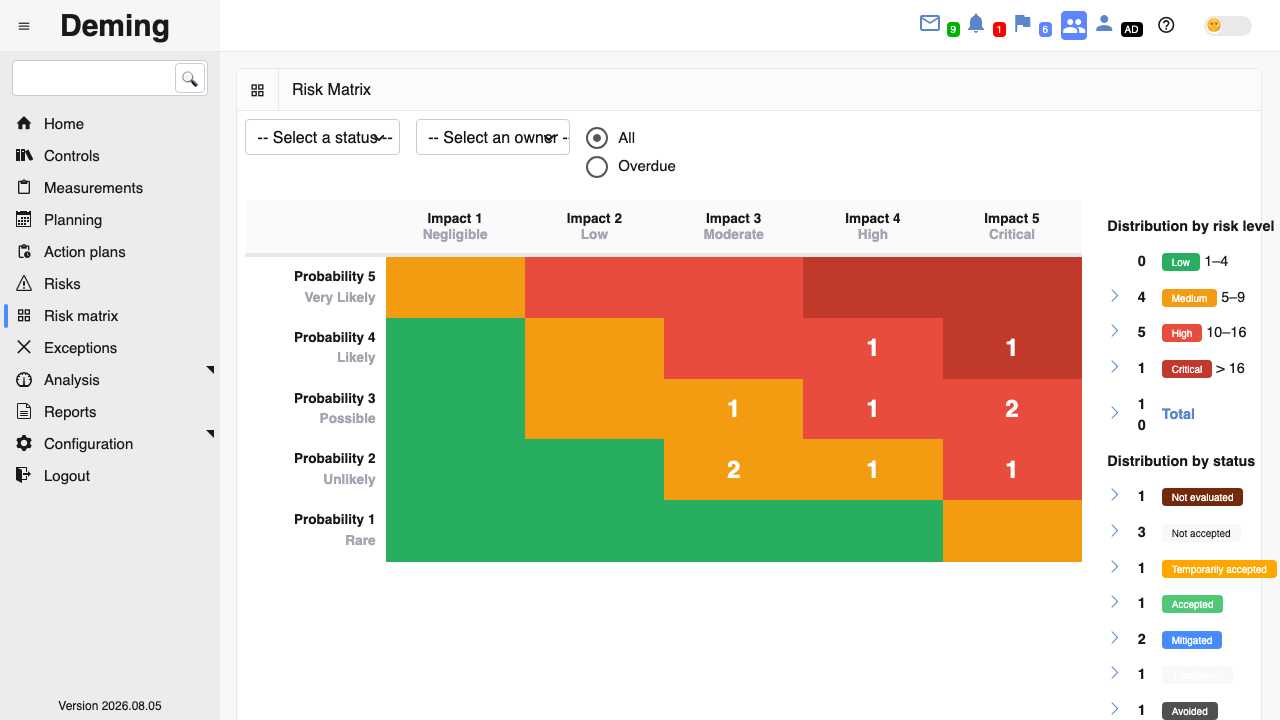The width and height of the screenshot is (1280, 720).
Task: Expand the Medium risk level row
Action: pyautogui.click(x=1115, y=296)
